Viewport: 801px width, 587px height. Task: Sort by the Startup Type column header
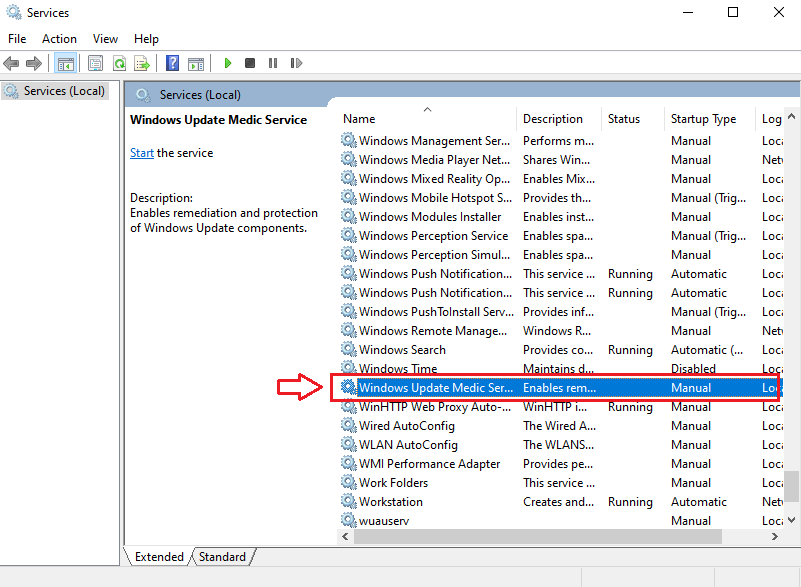[x=709, y=119]
